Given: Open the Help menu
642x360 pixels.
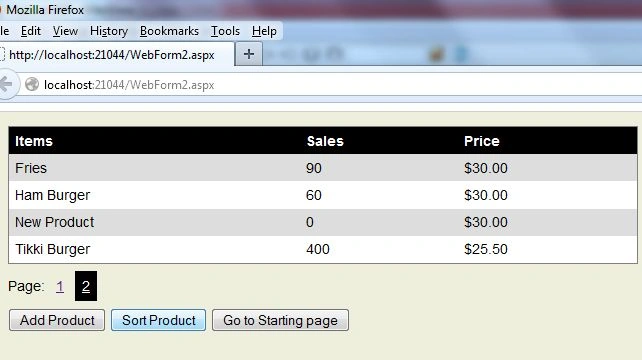Looking at the screenshot, I should point(264,31).
